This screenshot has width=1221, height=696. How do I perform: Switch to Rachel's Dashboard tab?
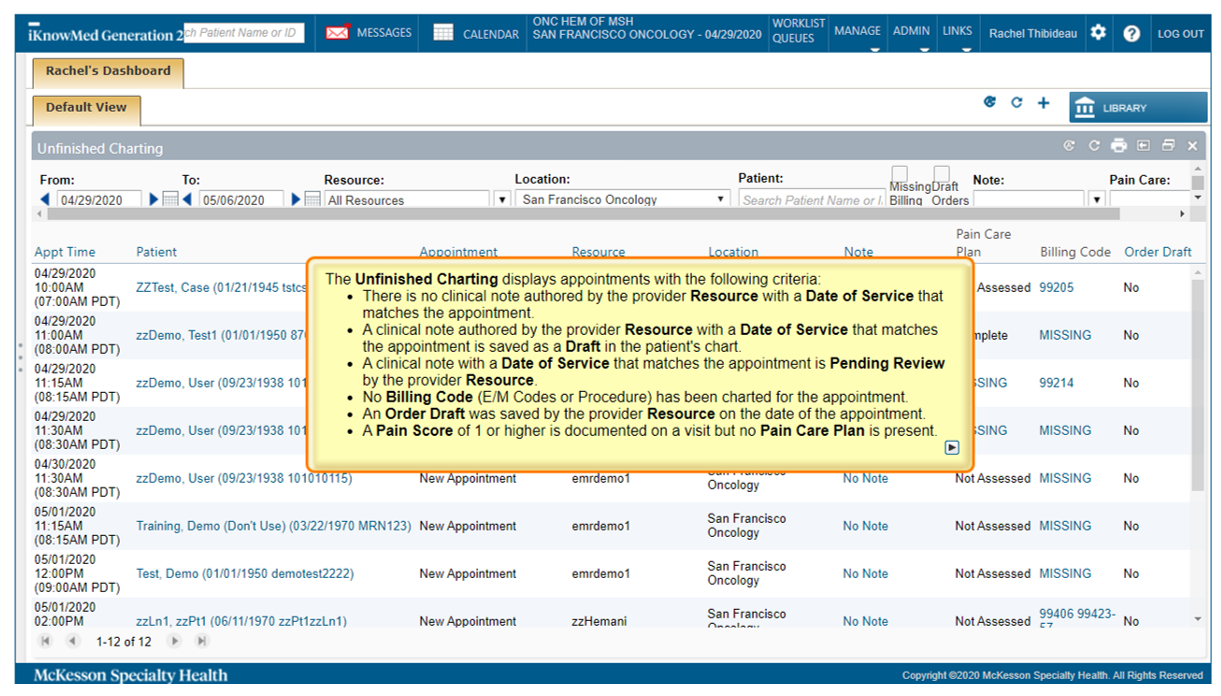click(x=108, y=71)
